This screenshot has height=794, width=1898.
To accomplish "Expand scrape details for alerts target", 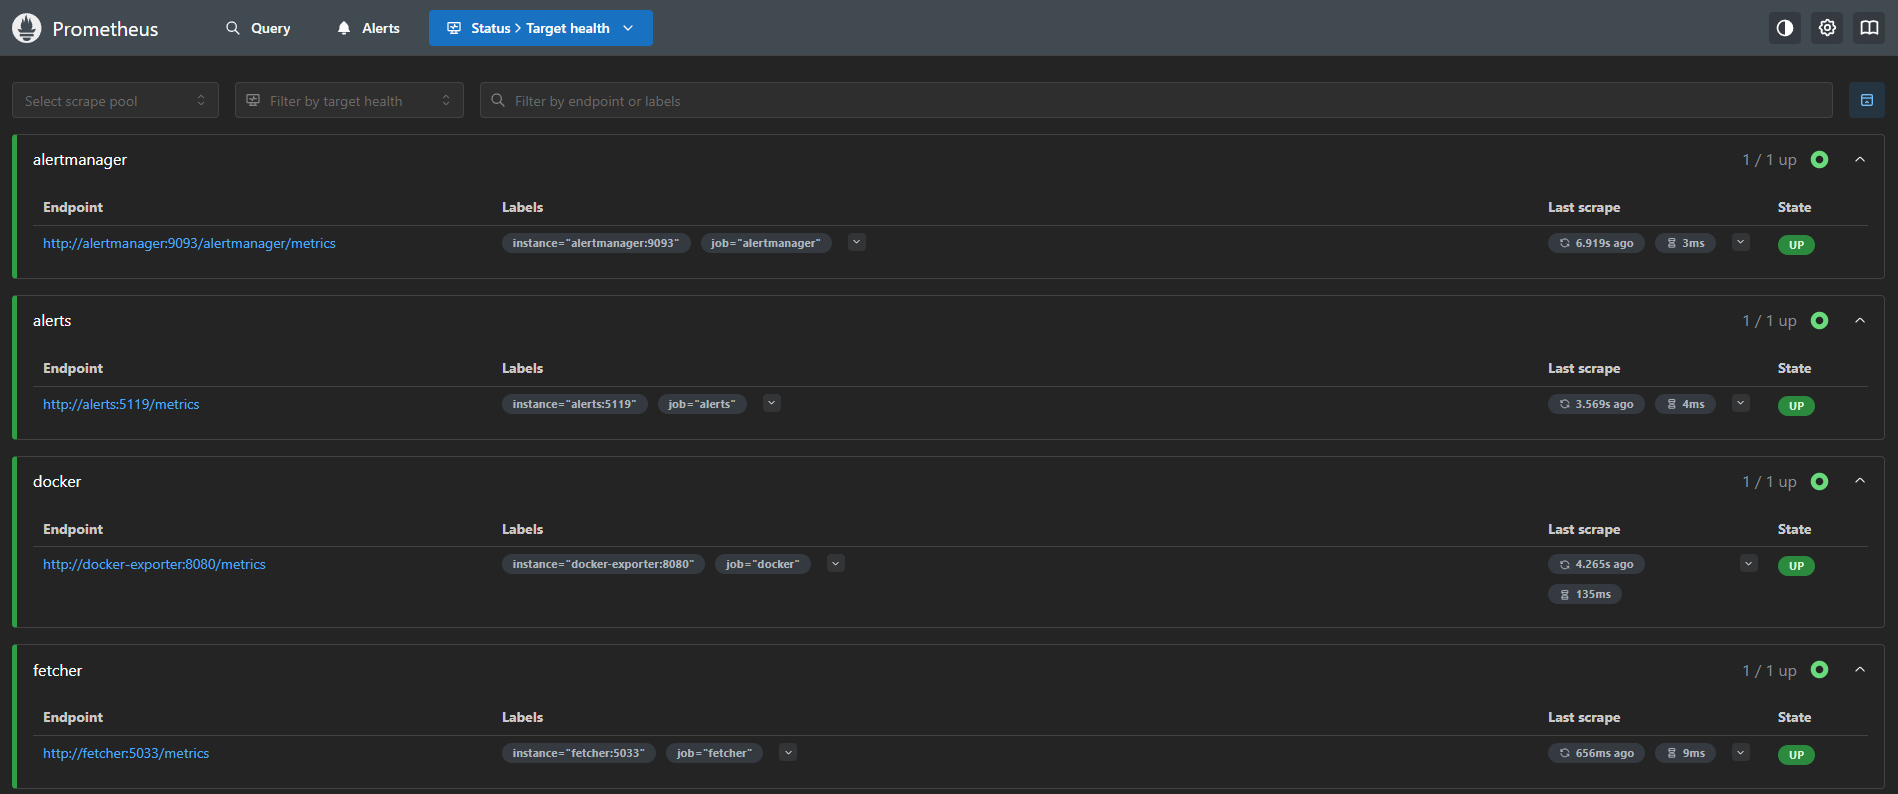I will (1741, 403).
